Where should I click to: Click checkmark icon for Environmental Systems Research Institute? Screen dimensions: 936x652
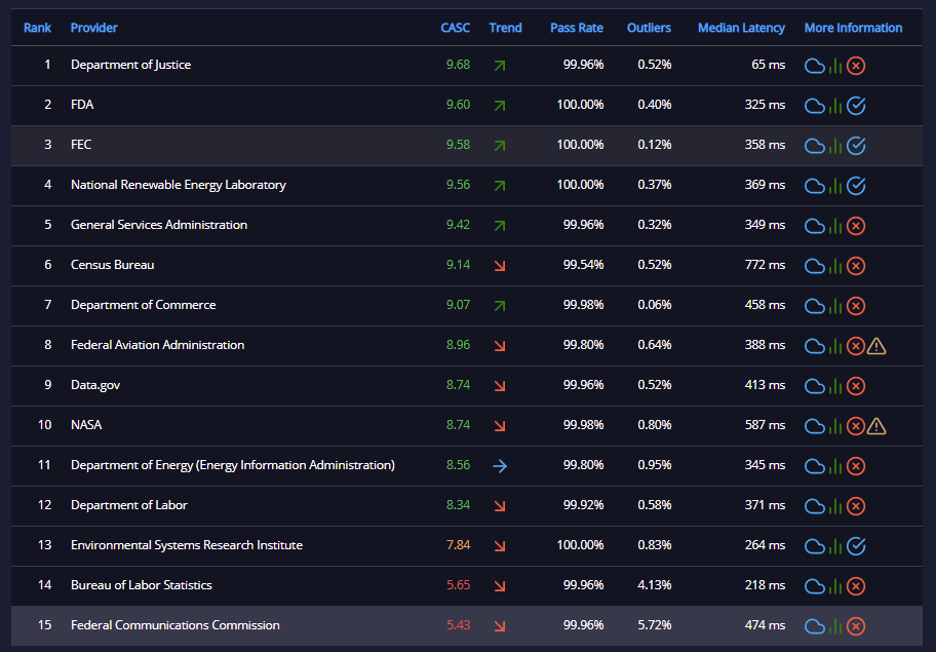click(856, 546)
